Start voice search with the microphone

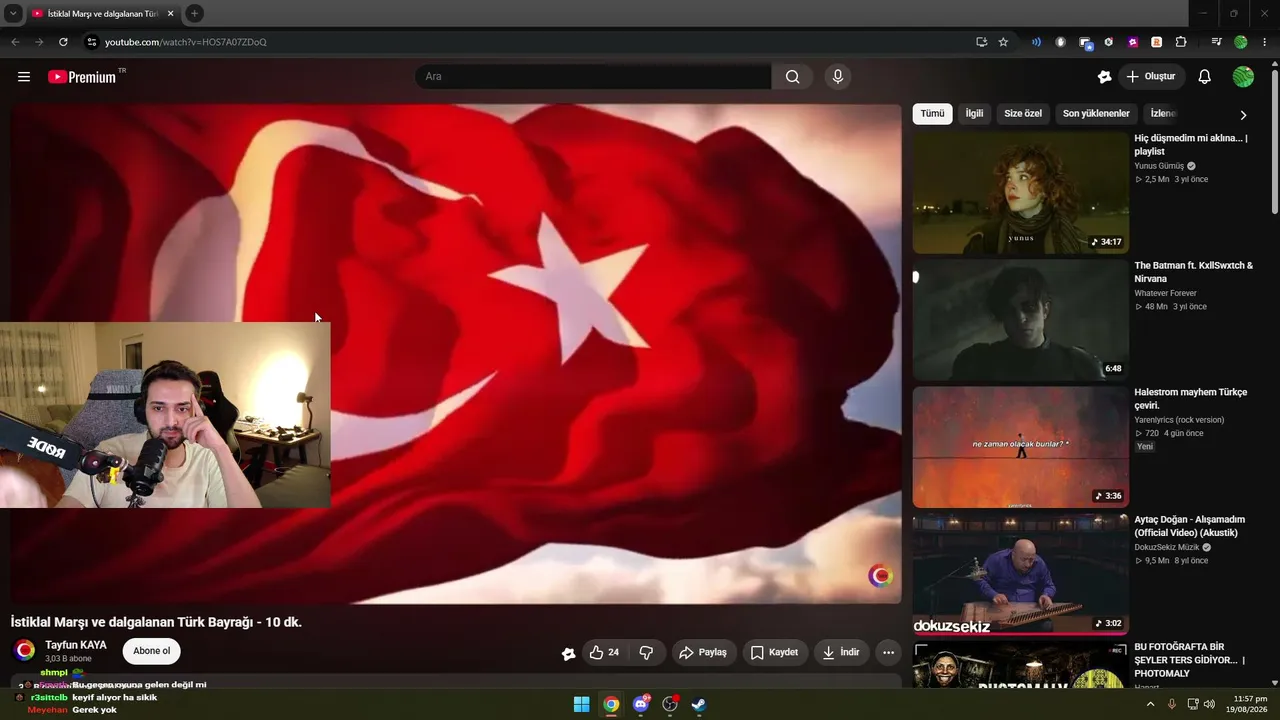838,77
